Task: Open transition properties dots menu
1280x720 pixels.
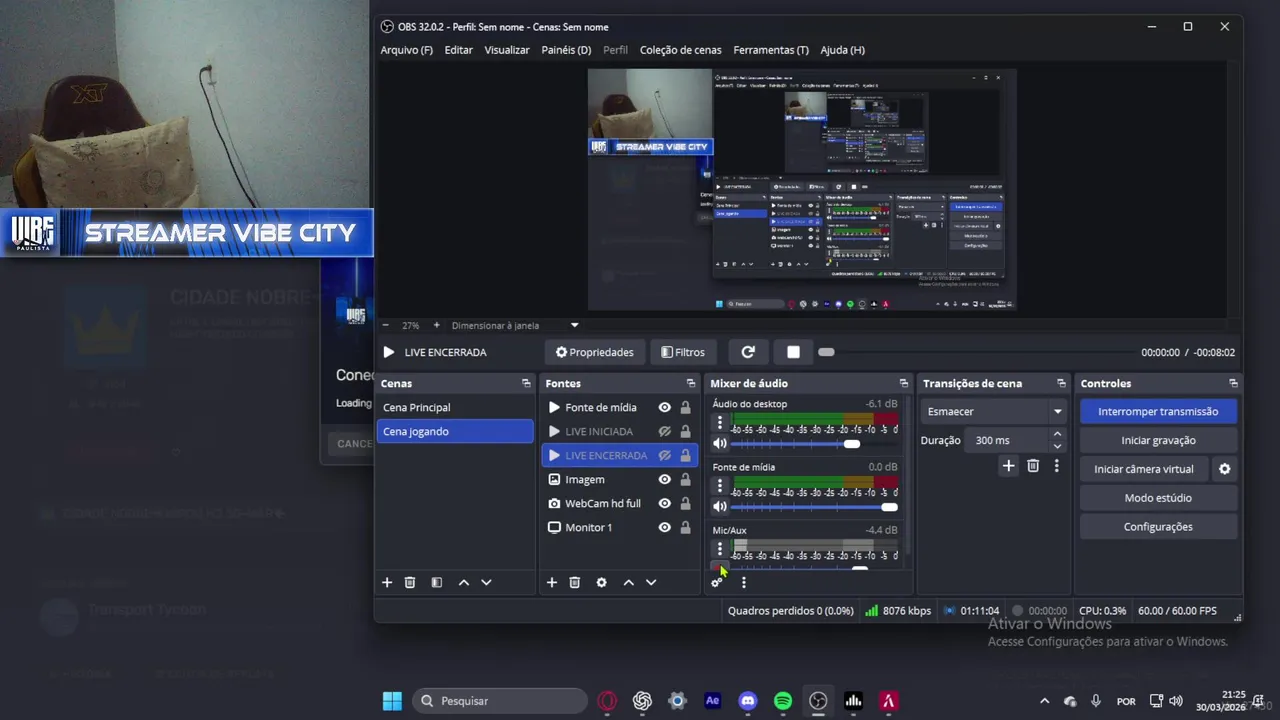Action: coord(1056,466)
